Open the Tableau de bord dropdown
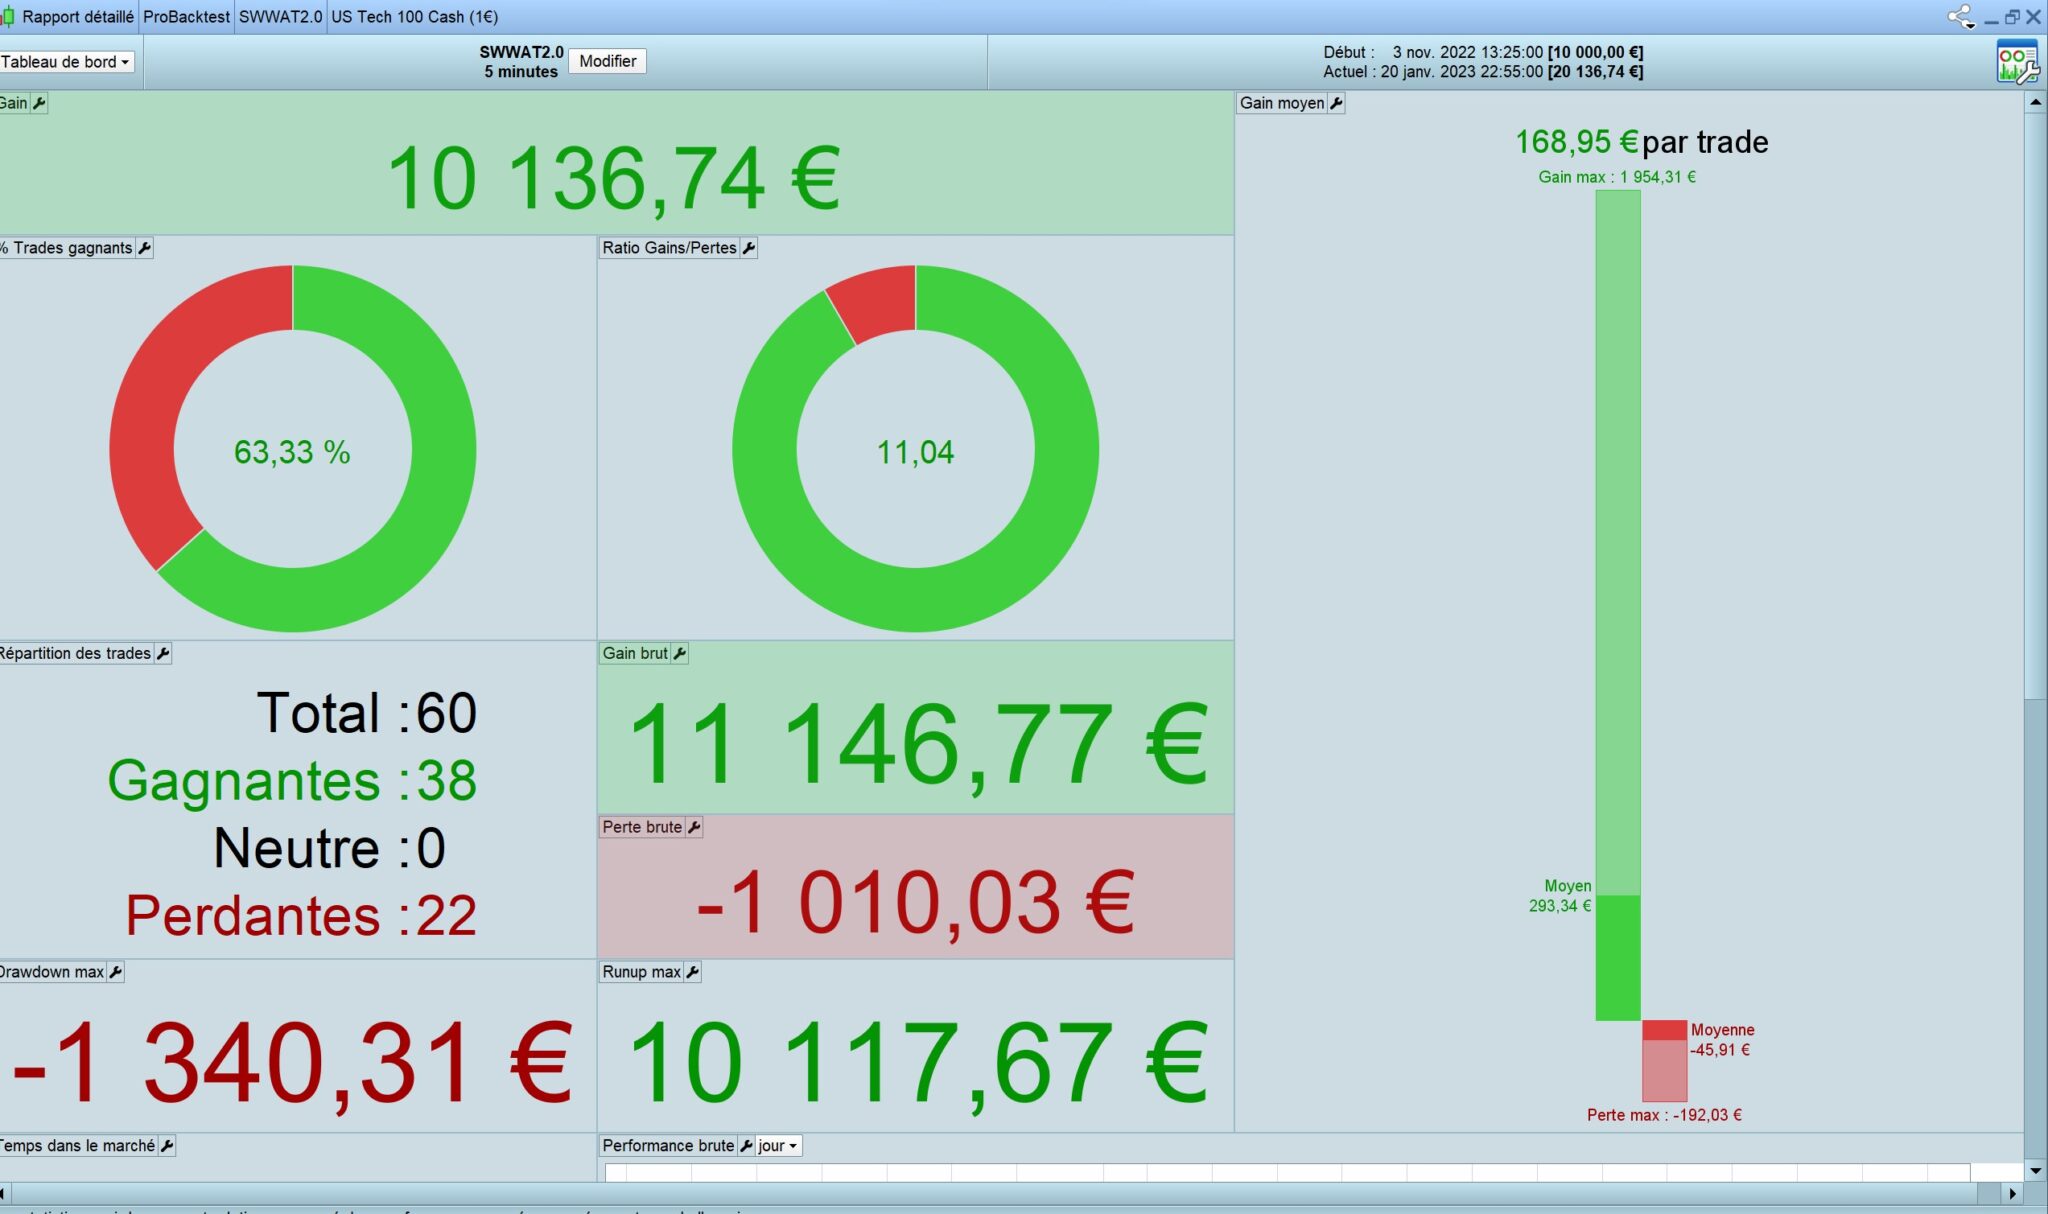 click(x=66, y=62)
